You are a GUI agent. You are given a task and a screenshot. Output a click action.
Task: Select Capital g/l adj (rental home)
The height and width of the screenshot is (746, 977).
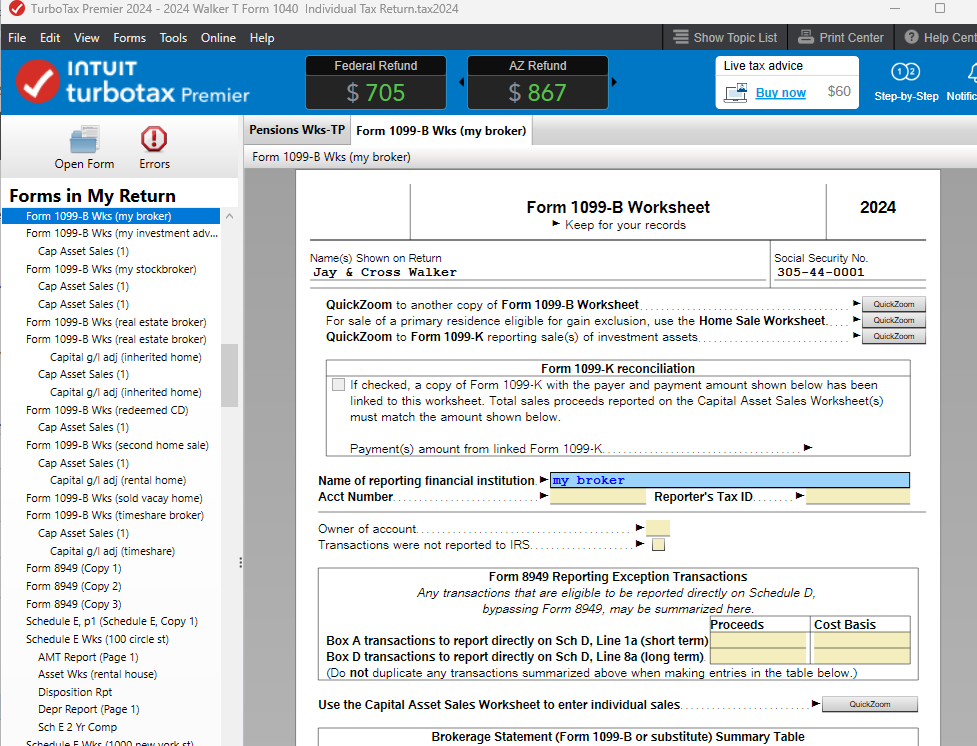pos(118,481)
